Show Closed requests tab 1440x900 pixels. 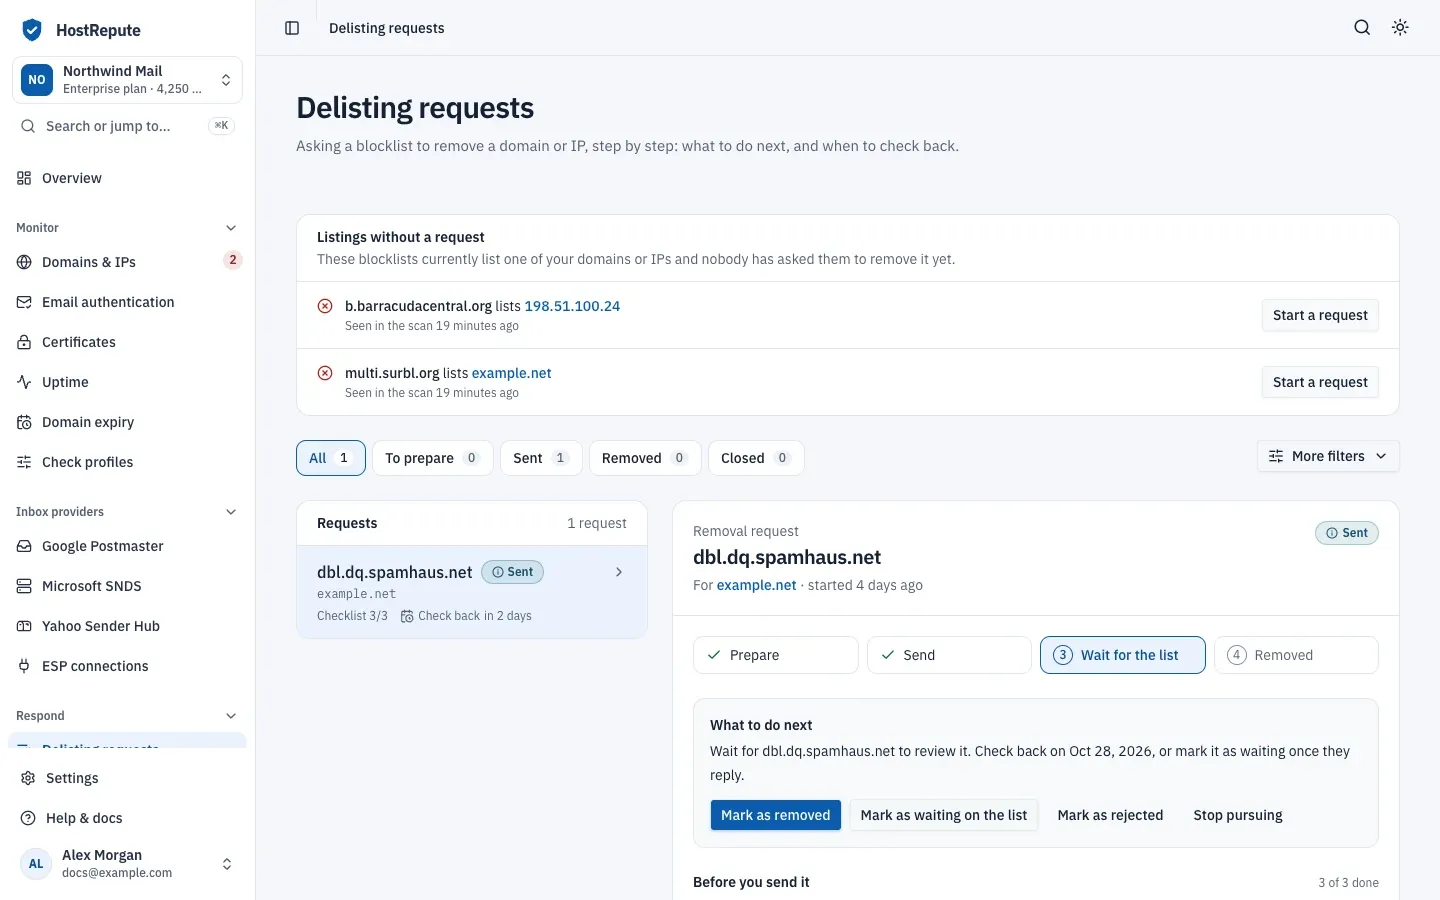coord(756,458)
